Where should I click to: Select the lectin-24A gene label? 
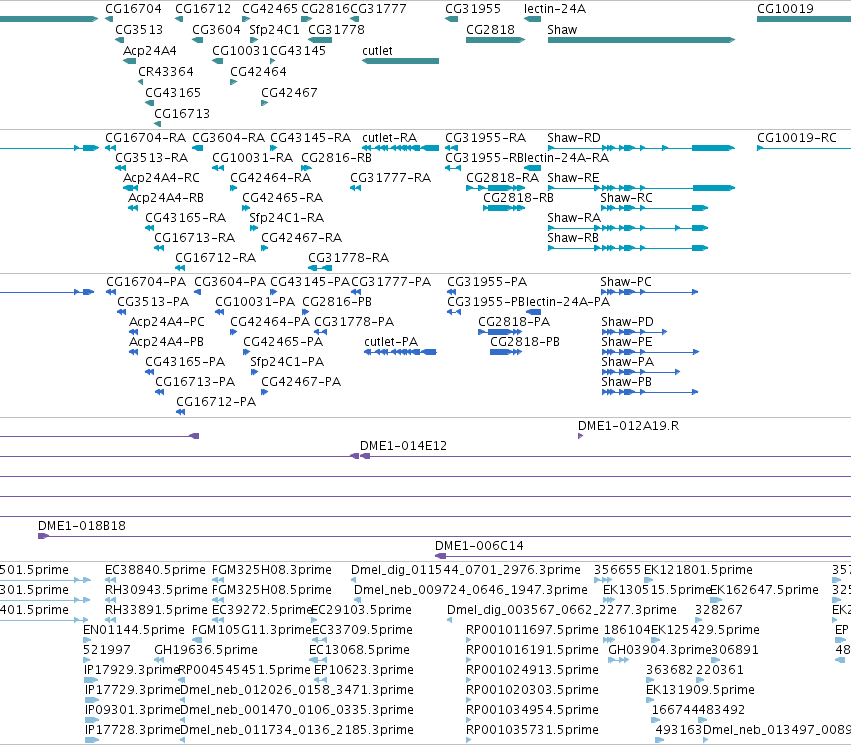tap(555, 9)
